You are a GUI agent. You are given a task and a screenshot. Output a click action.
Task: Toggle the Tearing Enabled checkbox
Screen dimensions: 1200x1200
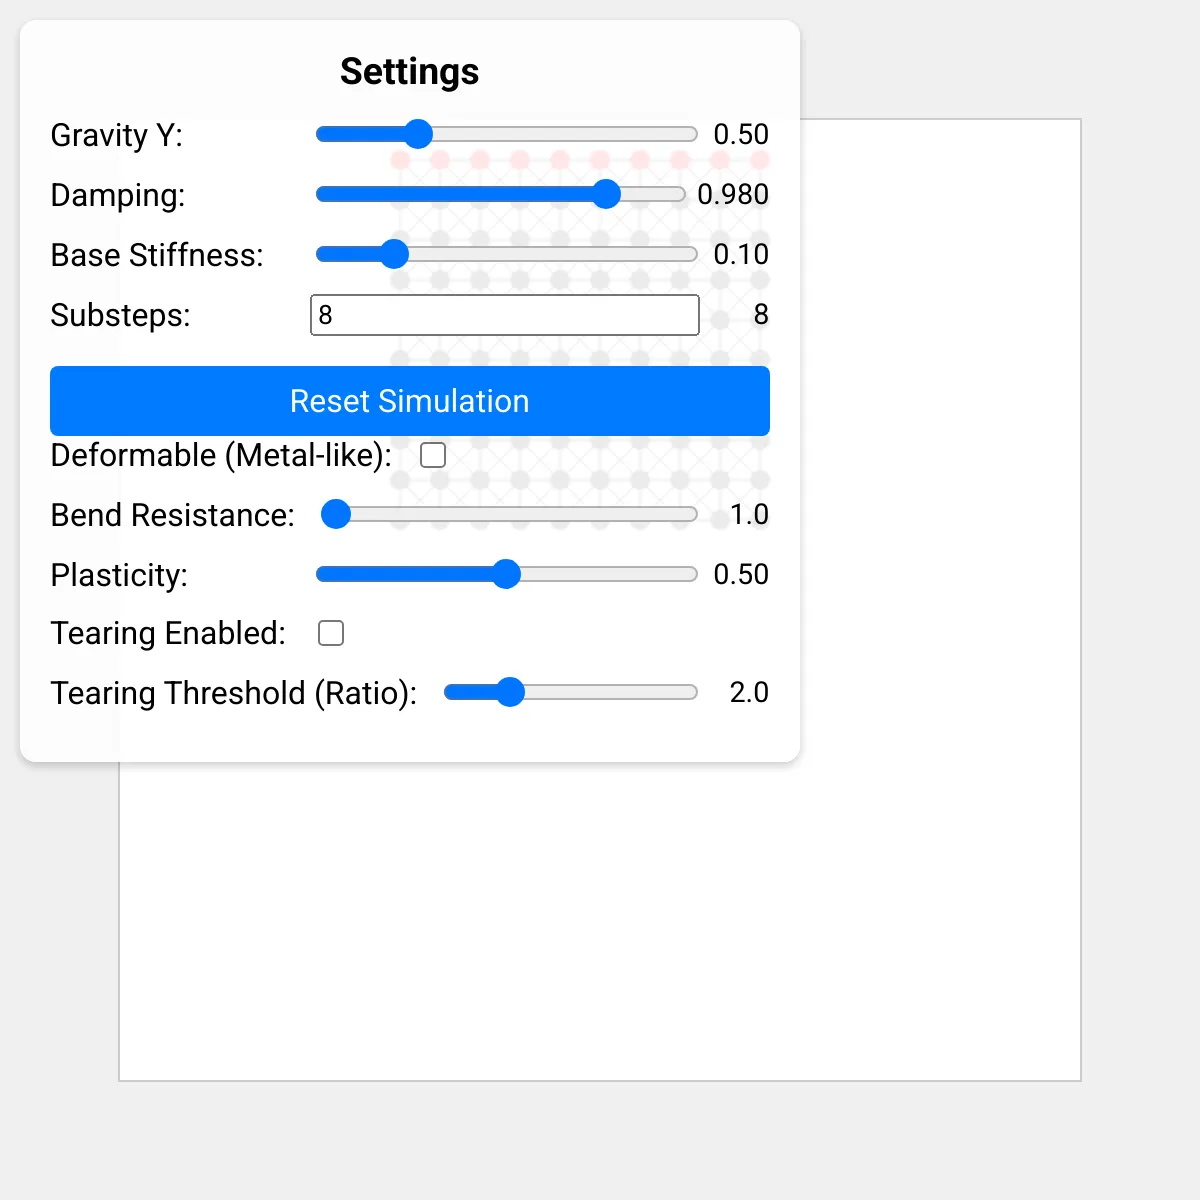click(x=331, y=633)
